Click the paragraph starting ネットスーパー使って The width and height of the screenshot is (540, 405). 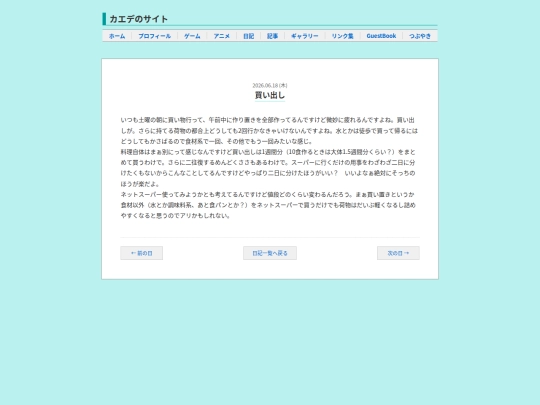[268, 205]
